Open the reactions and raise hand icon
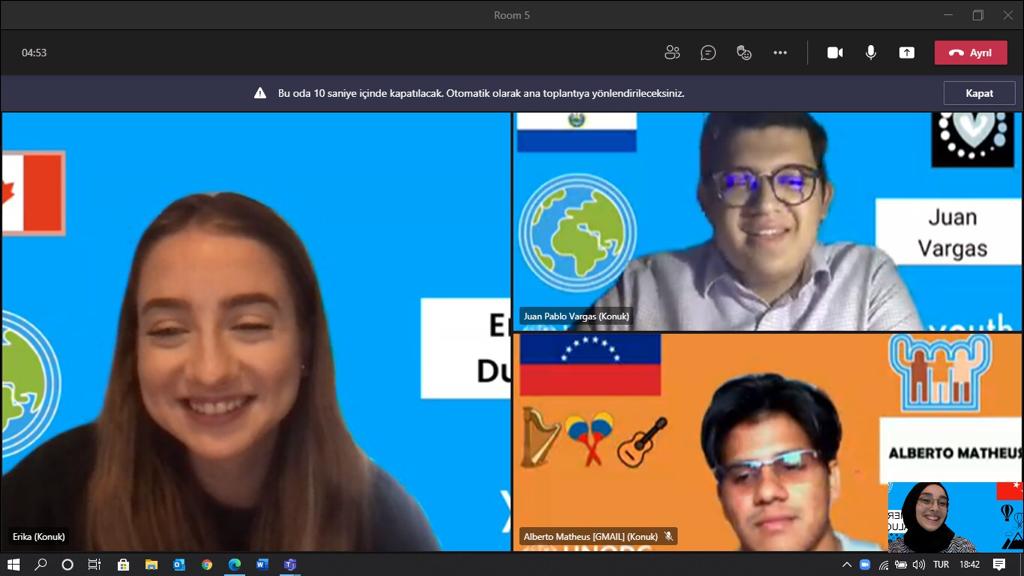The image size is (1024, 576). point(744,53)
